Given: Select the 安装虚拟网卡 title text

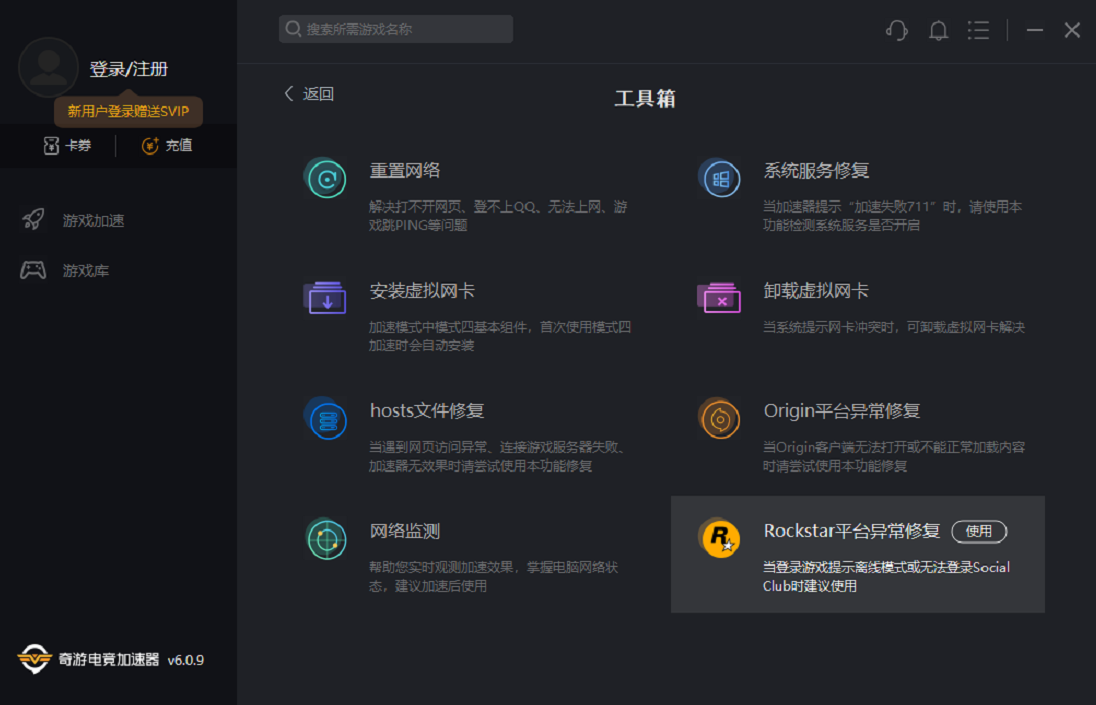Looking at the screenshot, I should [422, 291].
